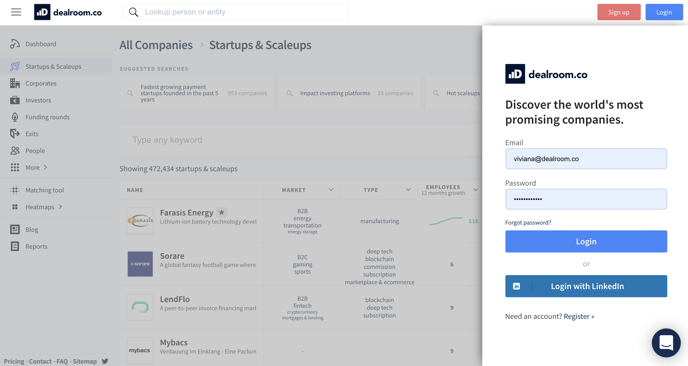This screenshot has height=366, width=688.
Task: Open the Sorare company name
Action: [x=172, y=256]
